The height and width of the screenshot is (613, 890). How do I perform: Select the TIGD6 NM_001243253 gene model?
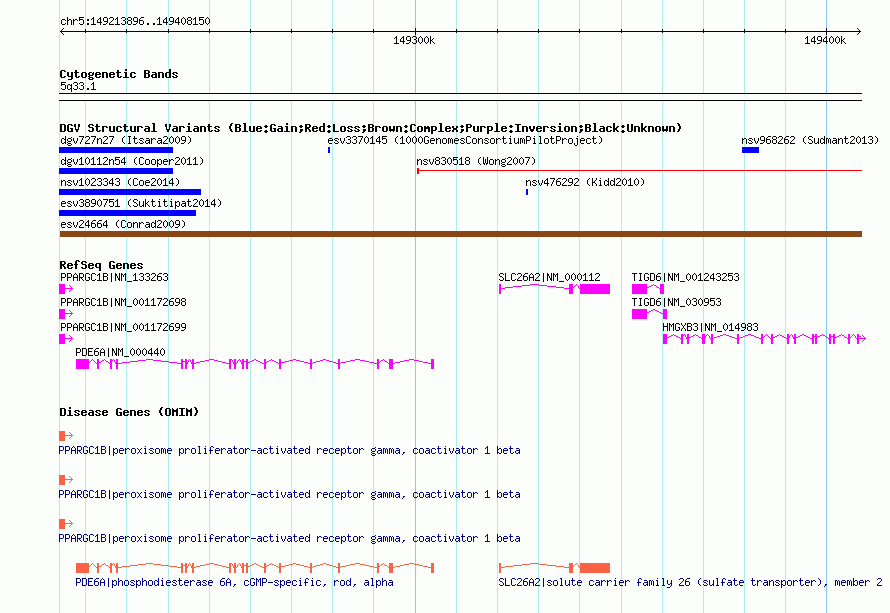[x=648, y=289]
